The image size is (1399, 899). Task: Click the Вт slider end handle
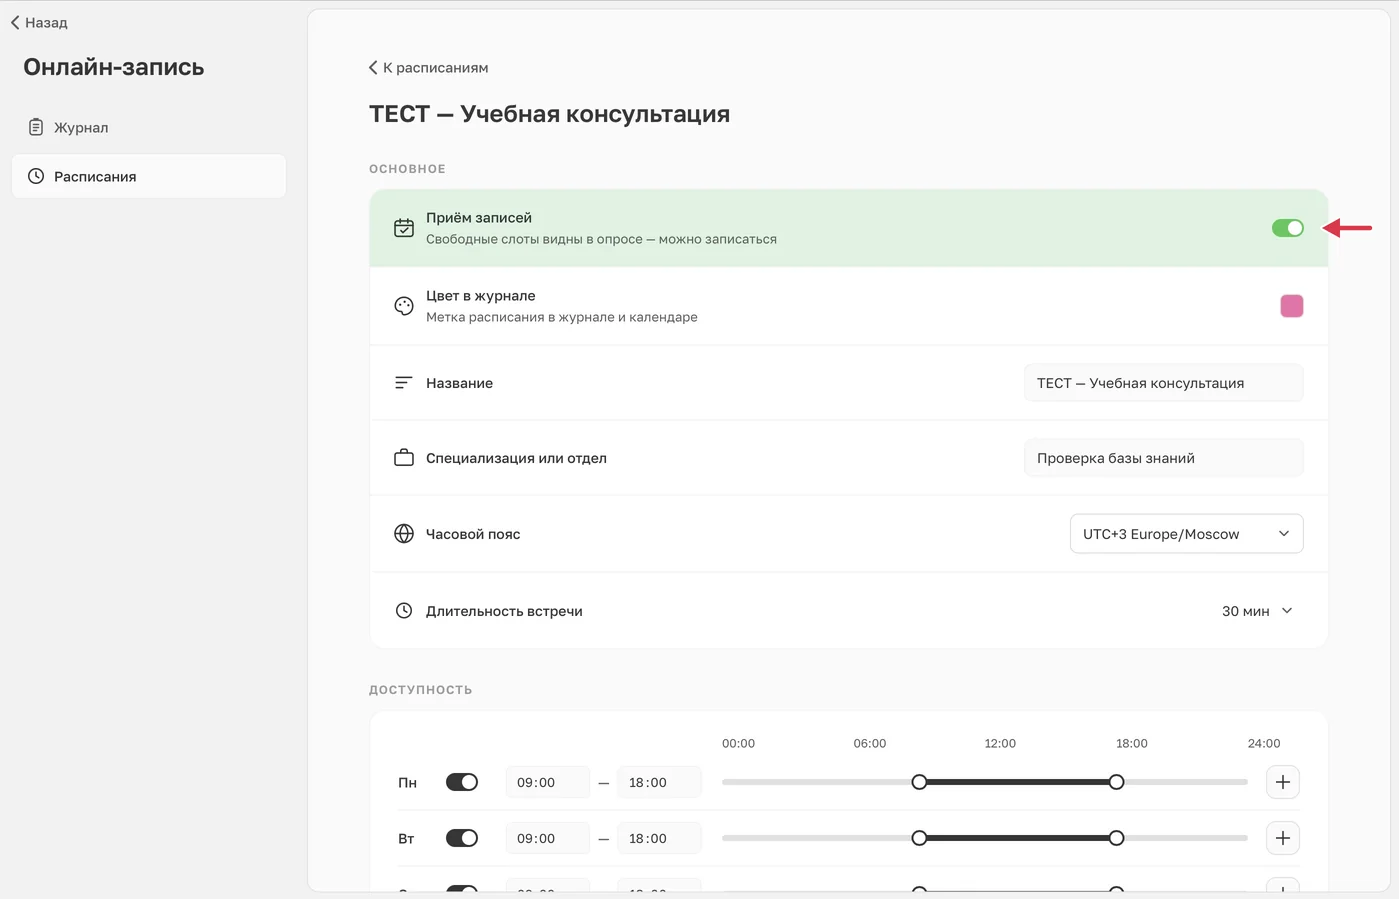1116,838
